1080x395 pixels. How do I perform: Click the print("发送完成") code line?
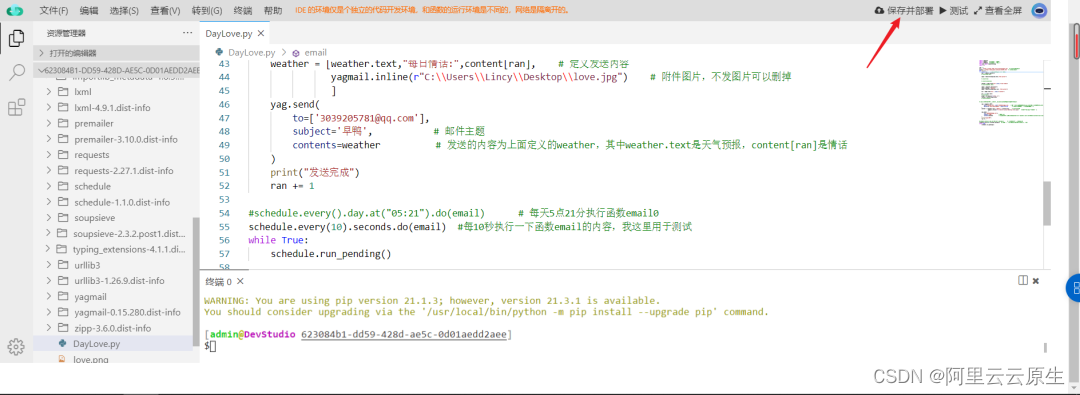(x=315, y=172)
